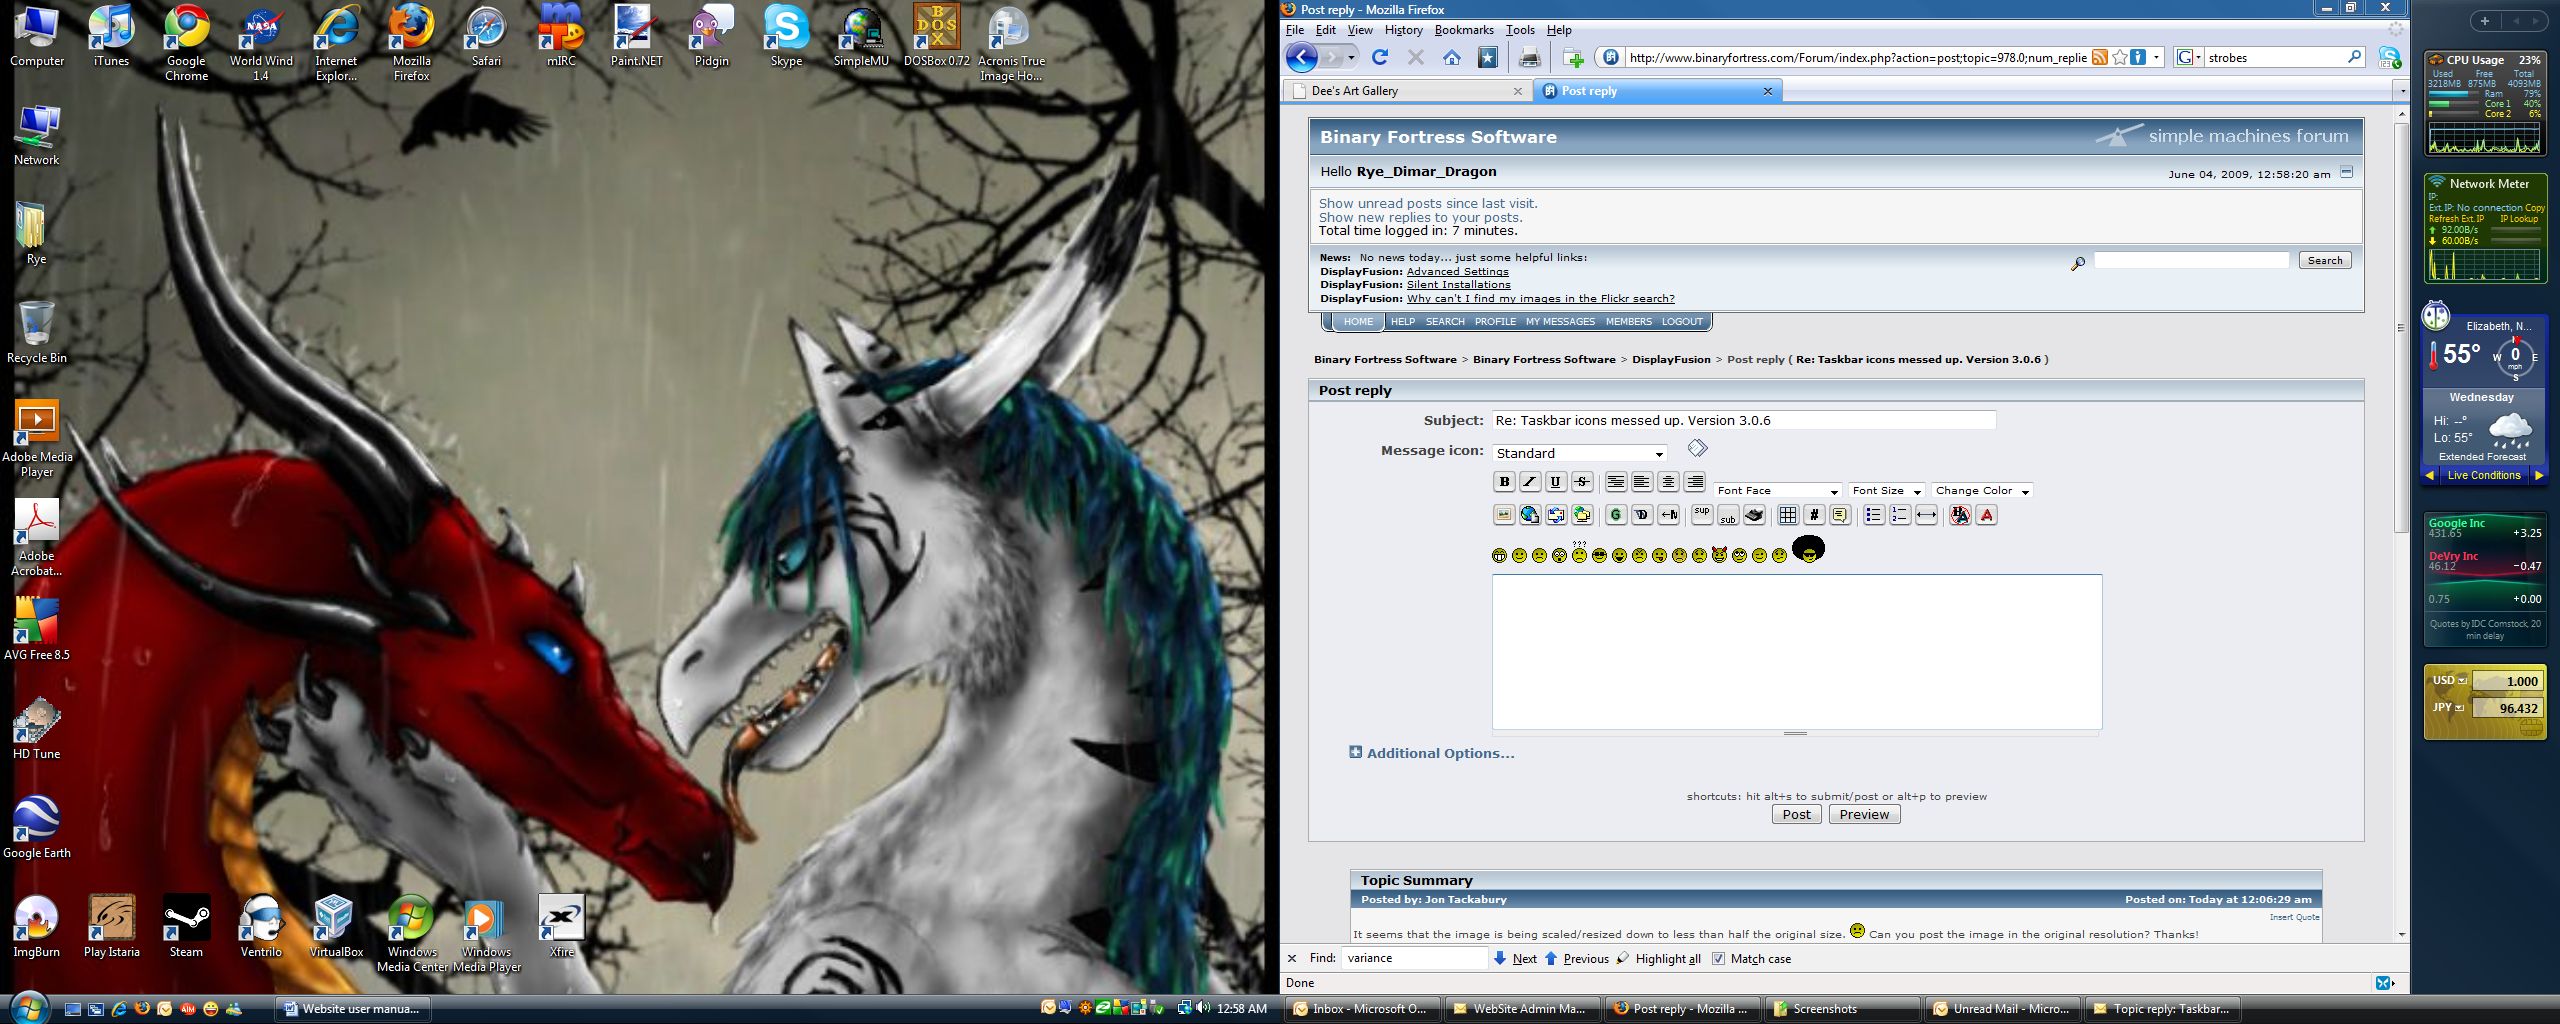Click the red letter A toolbar icon
The image size is (2560, 1024).
(1987, 515)
